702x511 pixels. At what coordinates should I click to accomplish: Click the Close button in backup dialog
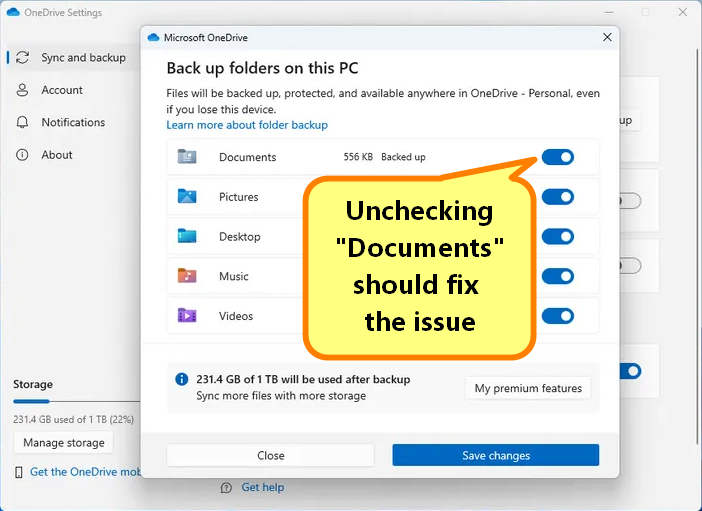270,455
